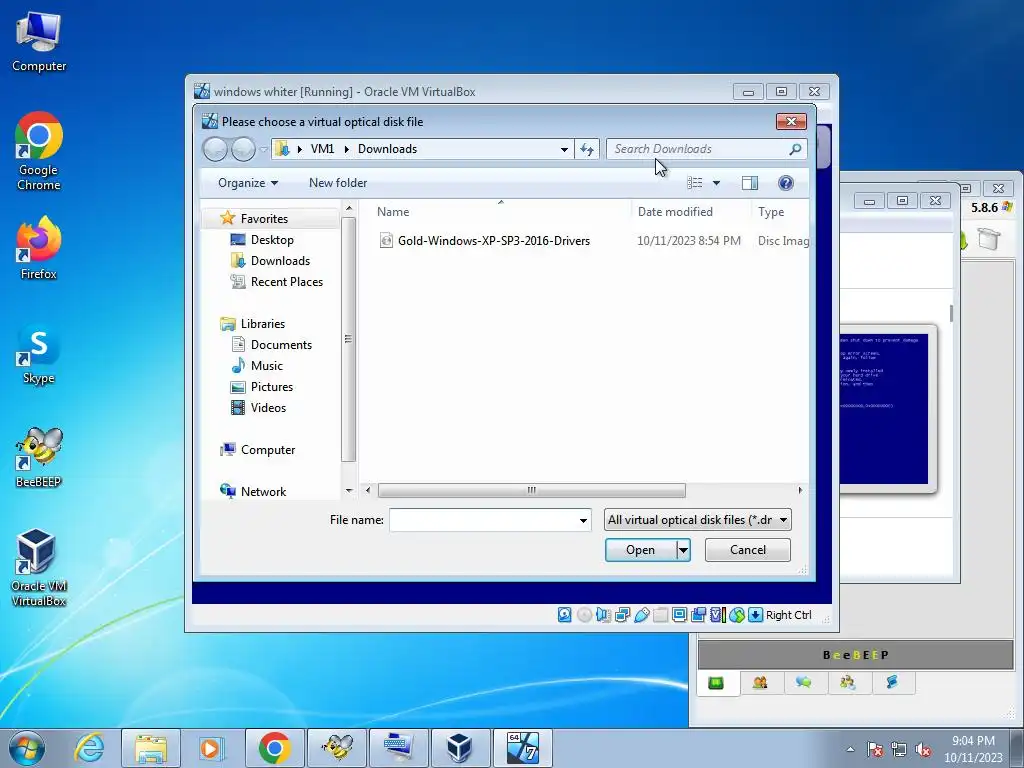Click the help question mark icon in dialog

click(786, 183)
